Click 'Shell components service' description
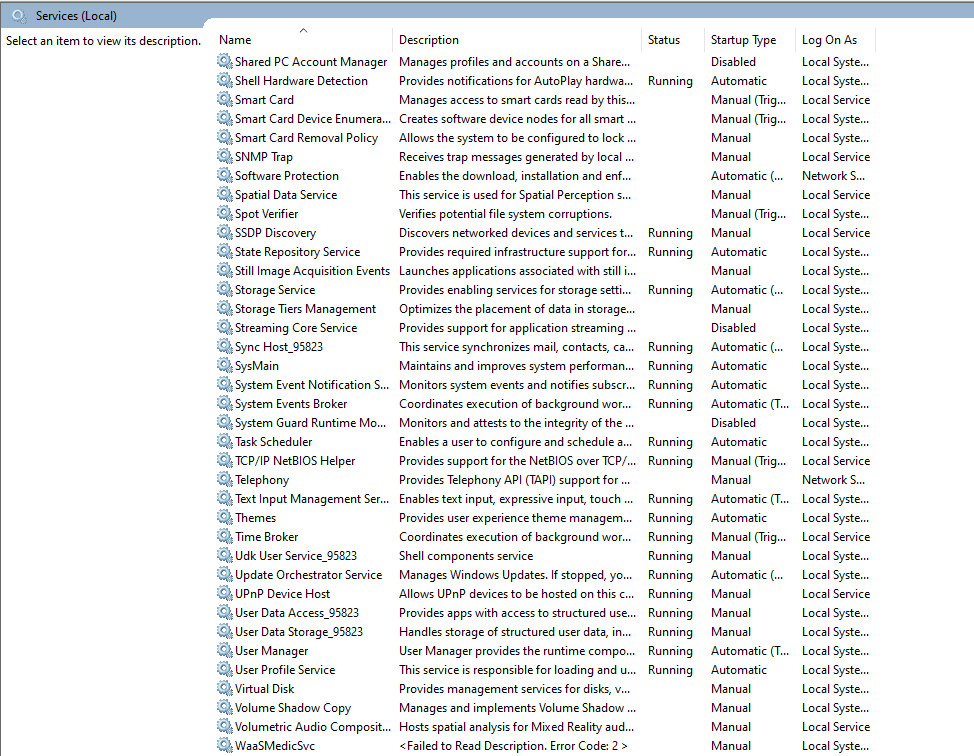This screenshot has height=756, width=974. click(x=466, y=555)
